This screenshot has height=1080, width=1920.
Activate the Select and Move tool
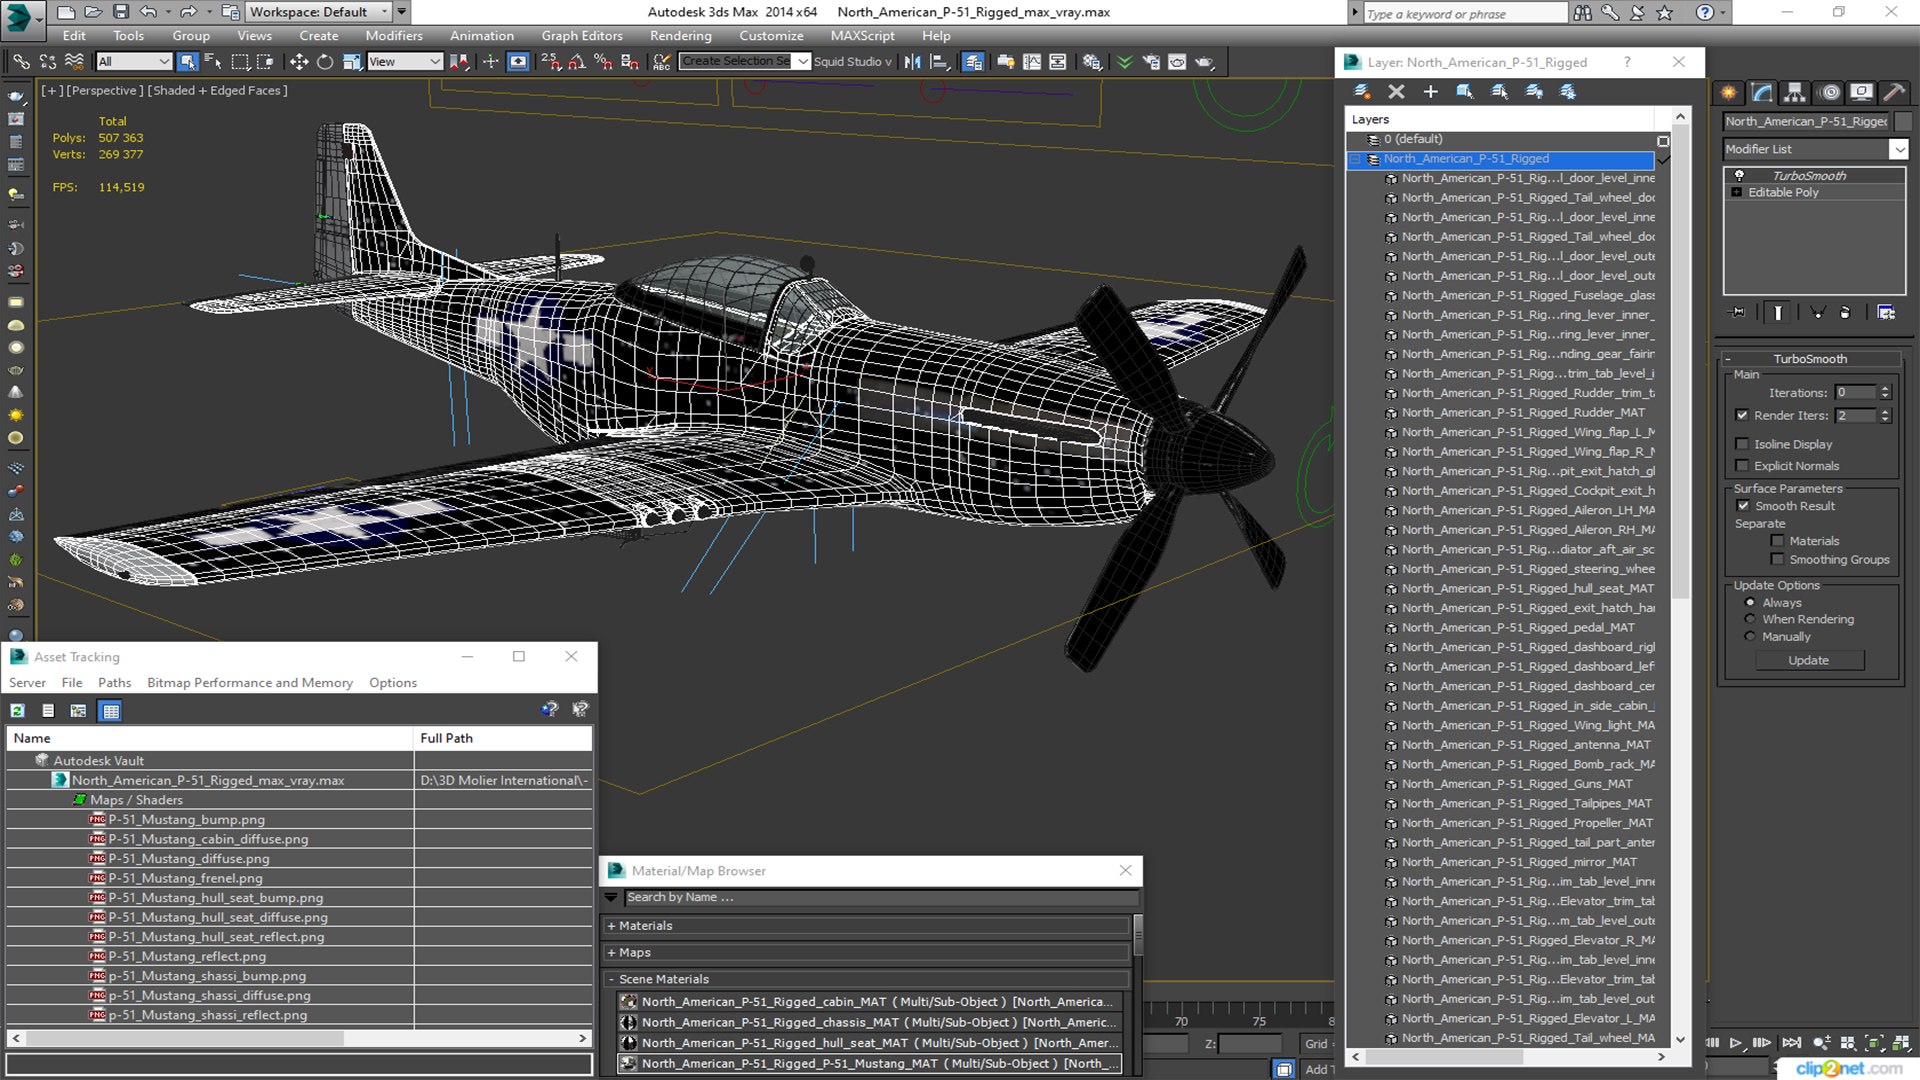click(299, 62)
